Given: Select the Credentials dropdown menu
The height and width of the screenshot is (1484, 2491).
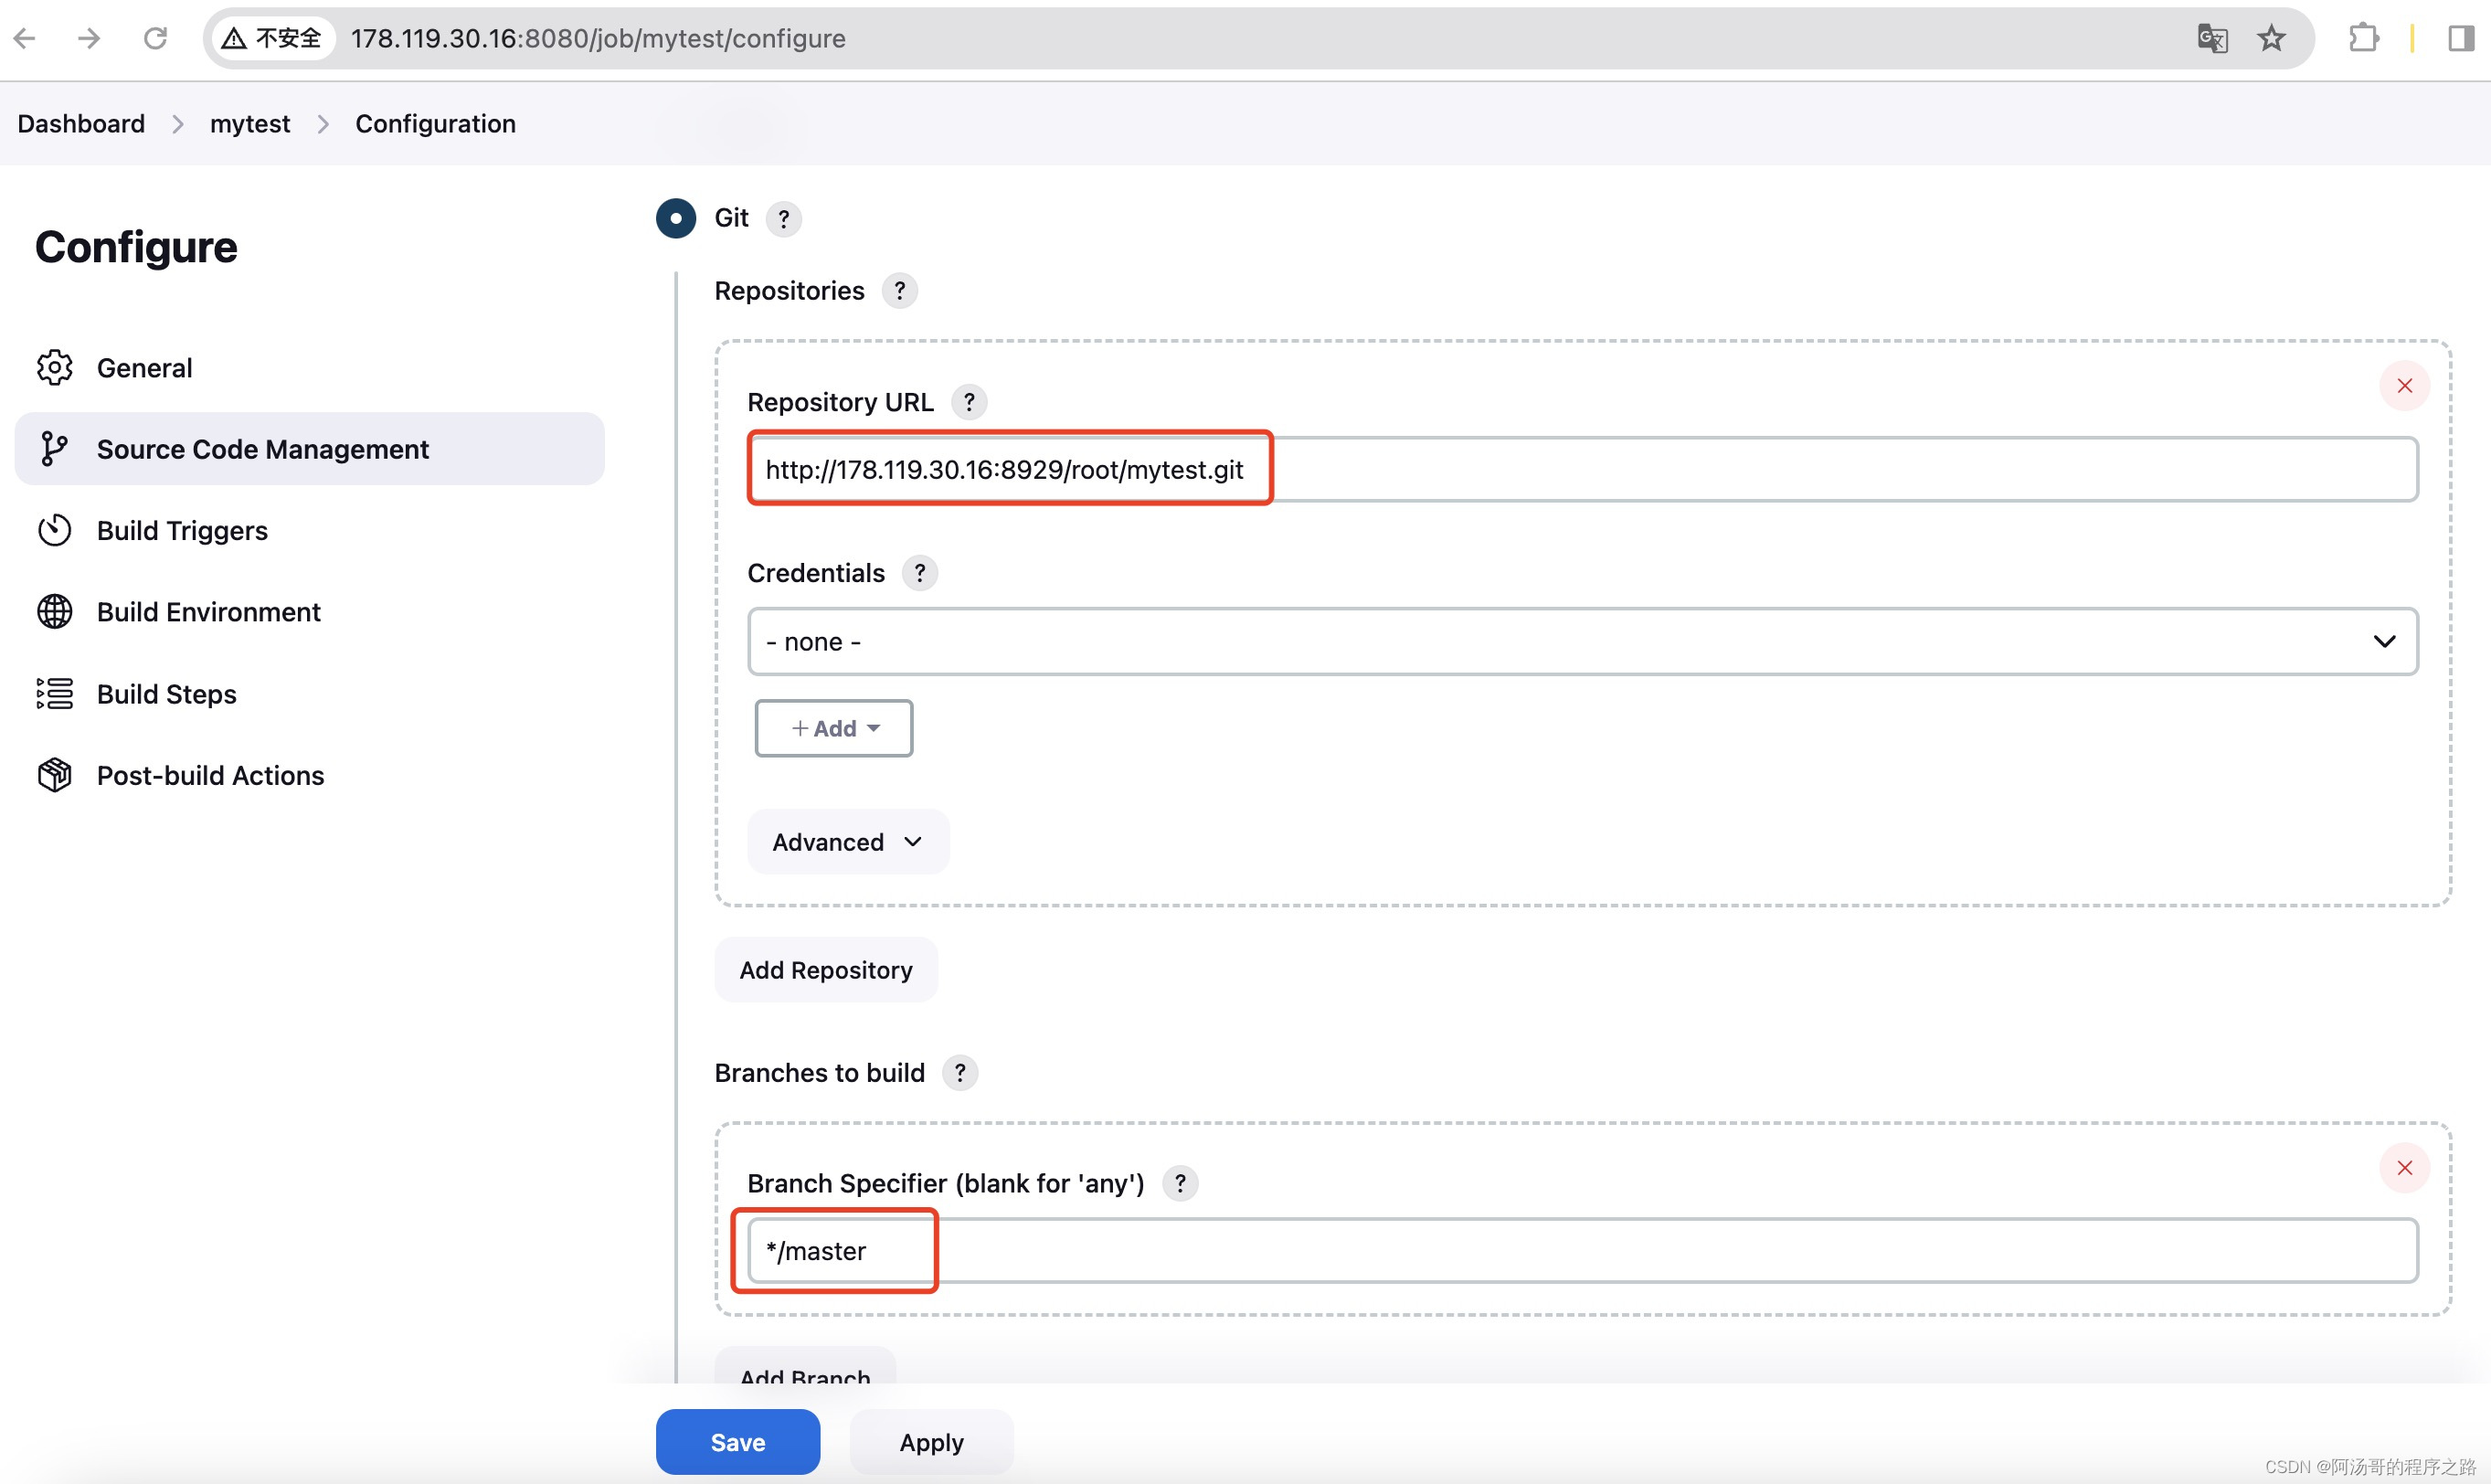Looking at the screenshot, I should coord(1583,640).
